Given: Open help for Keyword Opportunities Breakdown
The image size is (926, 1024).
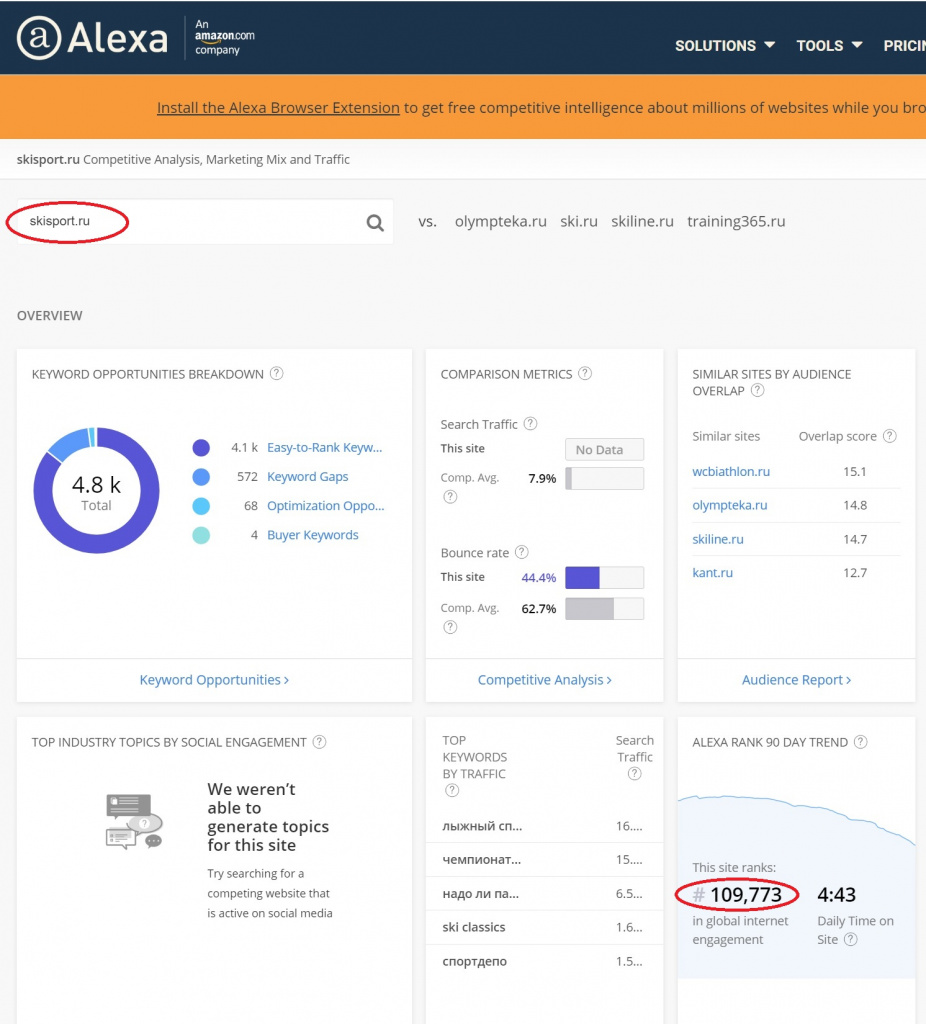Looking at the screenshot, I should tap(277, 374).
